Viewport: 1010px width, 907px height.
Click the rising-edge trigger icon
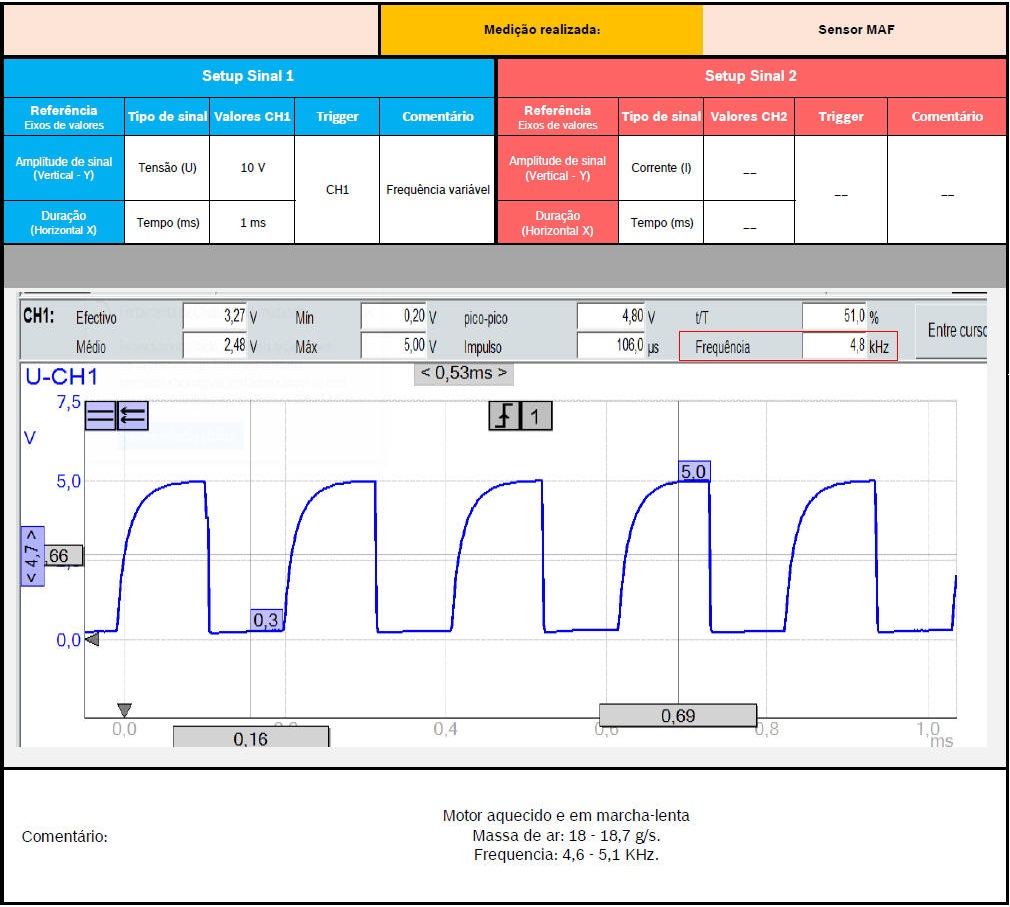click(504, 416)
